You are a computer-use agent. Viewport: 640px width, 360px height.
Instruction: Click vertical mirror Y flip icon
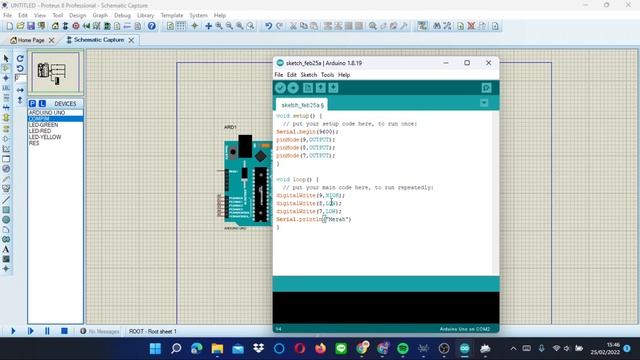[20, 100]
